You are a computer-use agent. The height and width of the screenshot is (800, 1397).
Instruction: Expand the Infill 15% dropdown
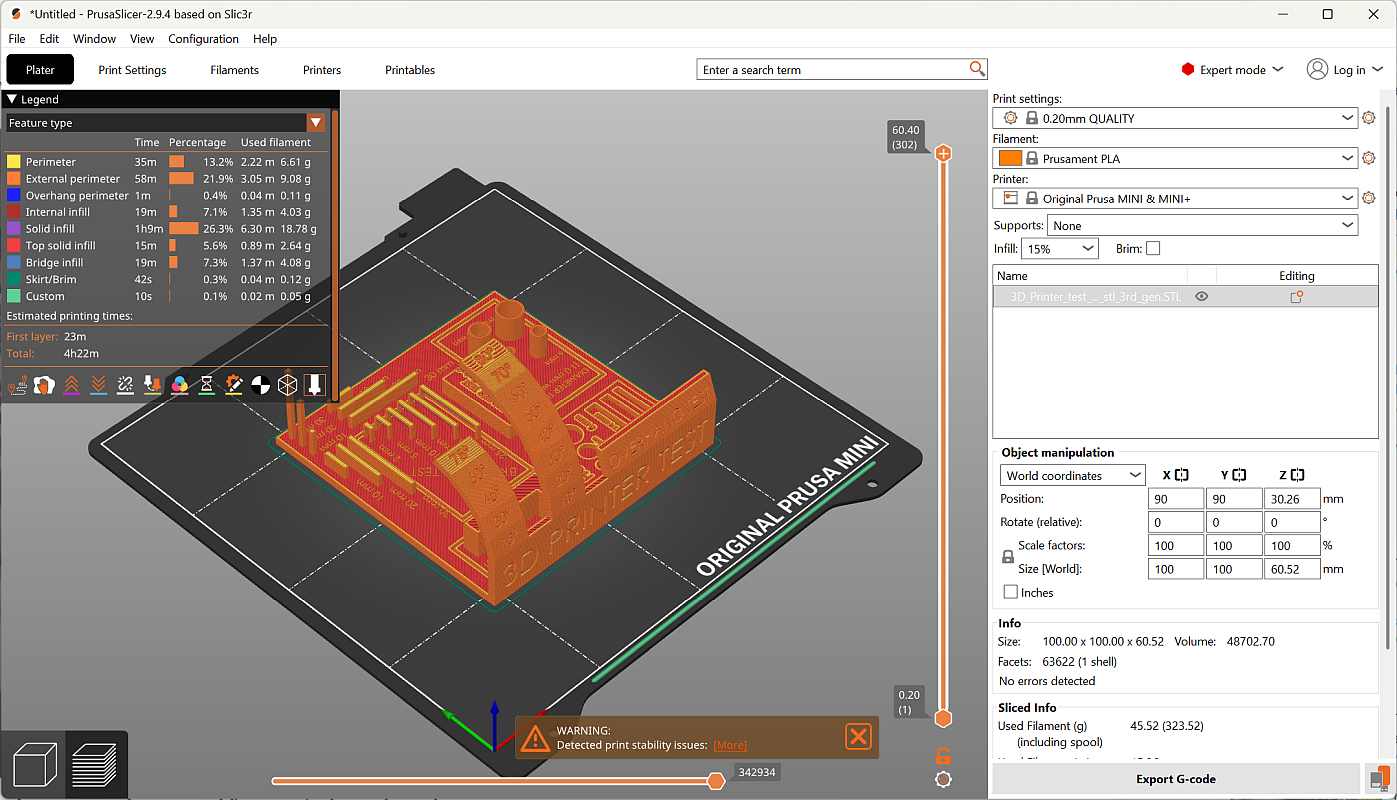click(1059, 248)
